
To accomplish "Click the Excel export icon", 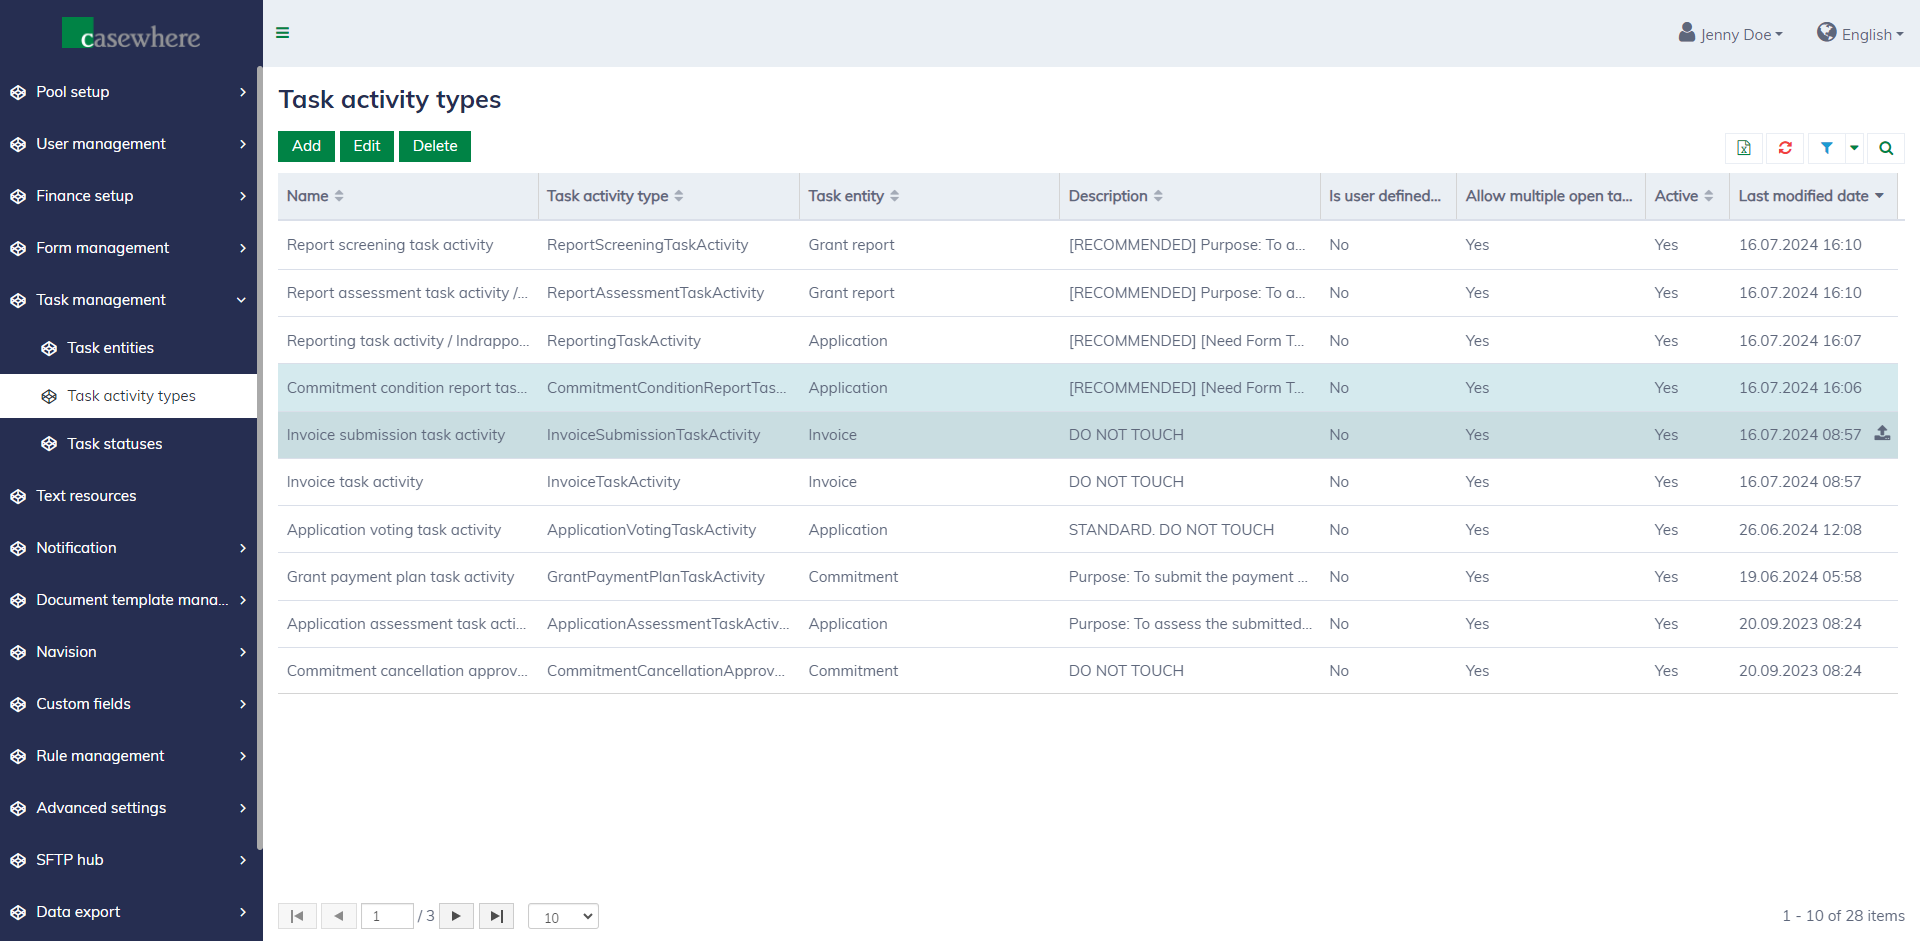I will pos(1744,148).
